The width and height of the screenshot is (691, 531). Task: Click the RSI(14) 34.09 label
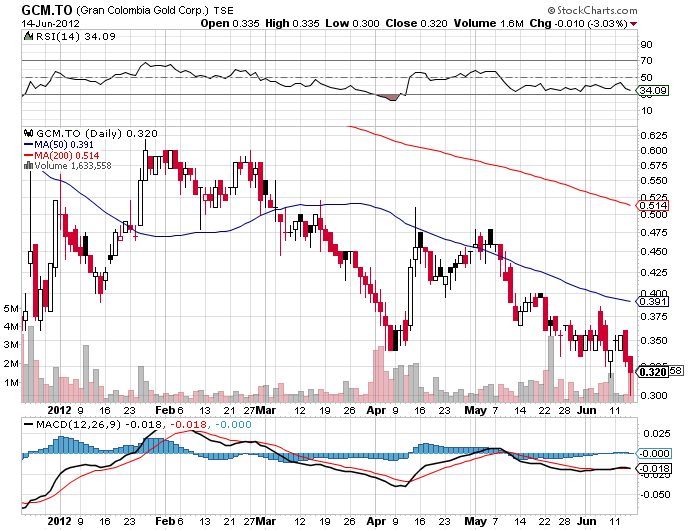click(x=75, y=37)
